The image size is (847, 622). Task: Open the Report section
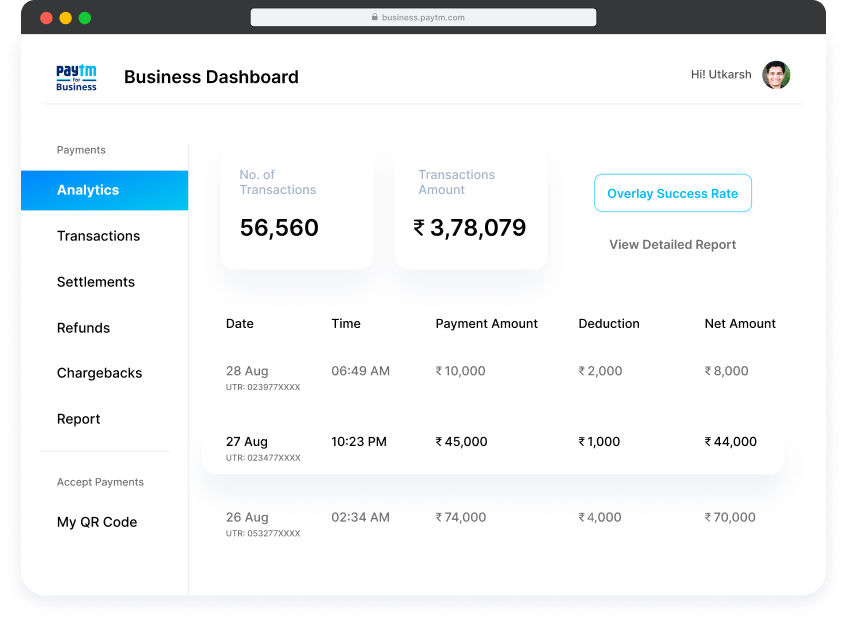[x=78, y=419]
